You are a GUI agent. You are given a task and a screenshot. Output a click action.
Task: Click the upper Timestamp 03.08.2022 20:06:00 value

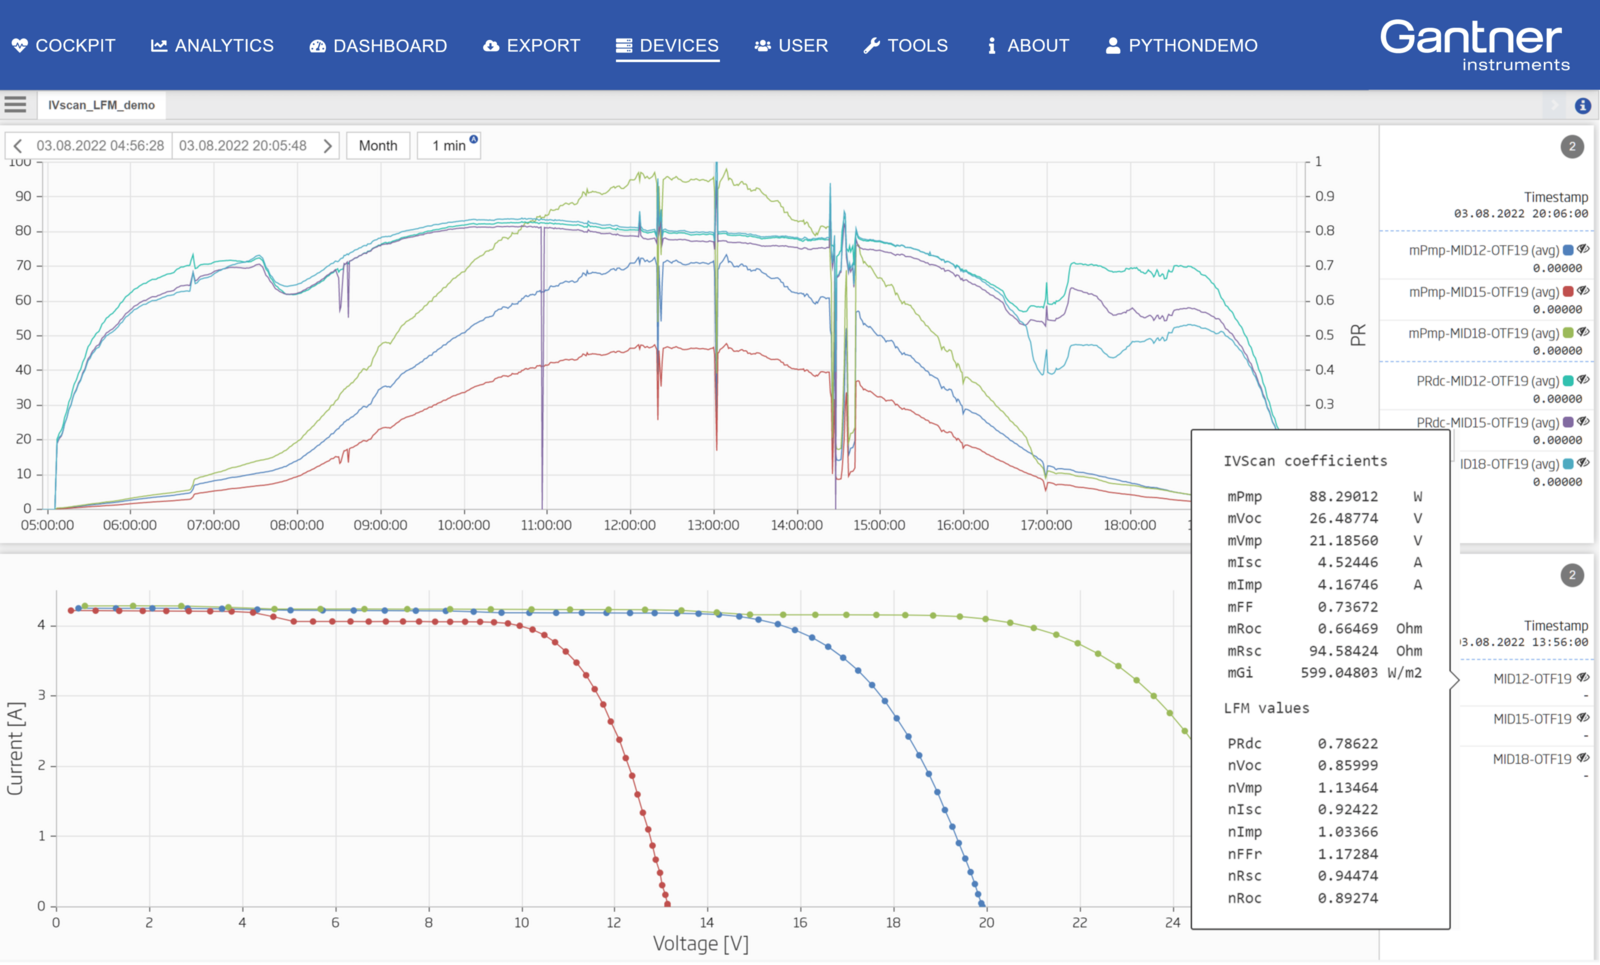pyautogui.click(x=1521, y=214)
